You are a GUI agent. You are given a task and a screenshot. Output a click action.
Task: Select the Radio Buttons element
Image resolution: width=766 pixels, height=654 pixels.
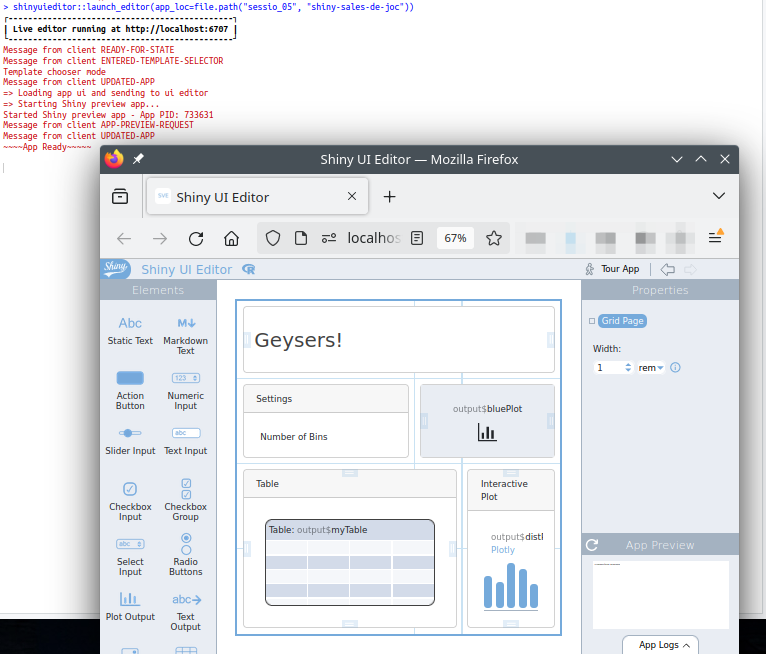186,554
